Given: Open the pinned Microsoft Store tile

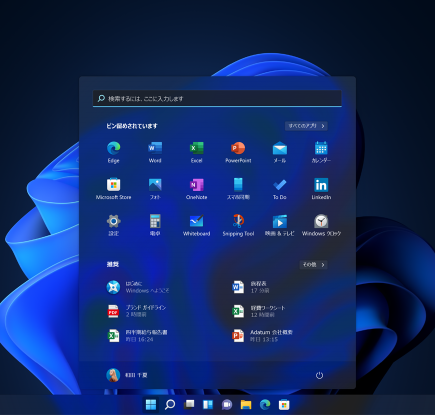Looking at the screenshot, I should click(113, 189).
